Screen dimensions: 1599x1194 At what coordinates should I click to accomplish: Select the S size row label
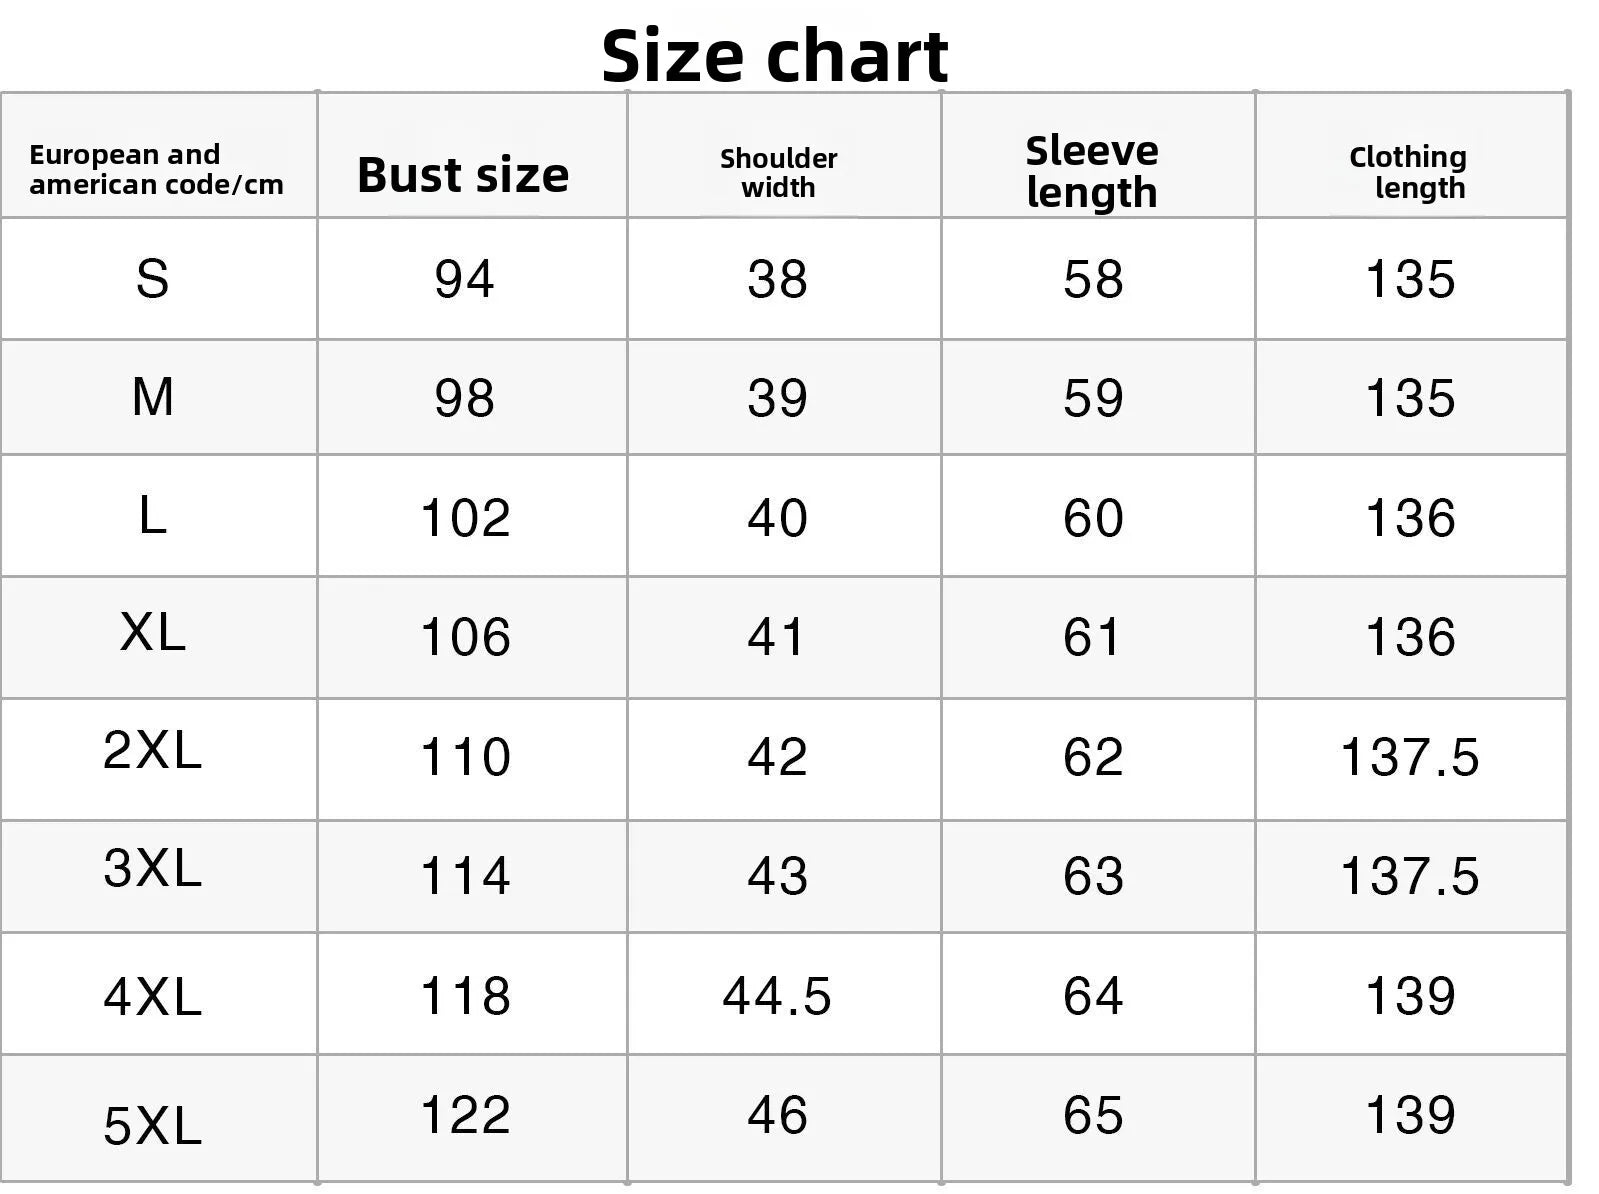(152, 278)
